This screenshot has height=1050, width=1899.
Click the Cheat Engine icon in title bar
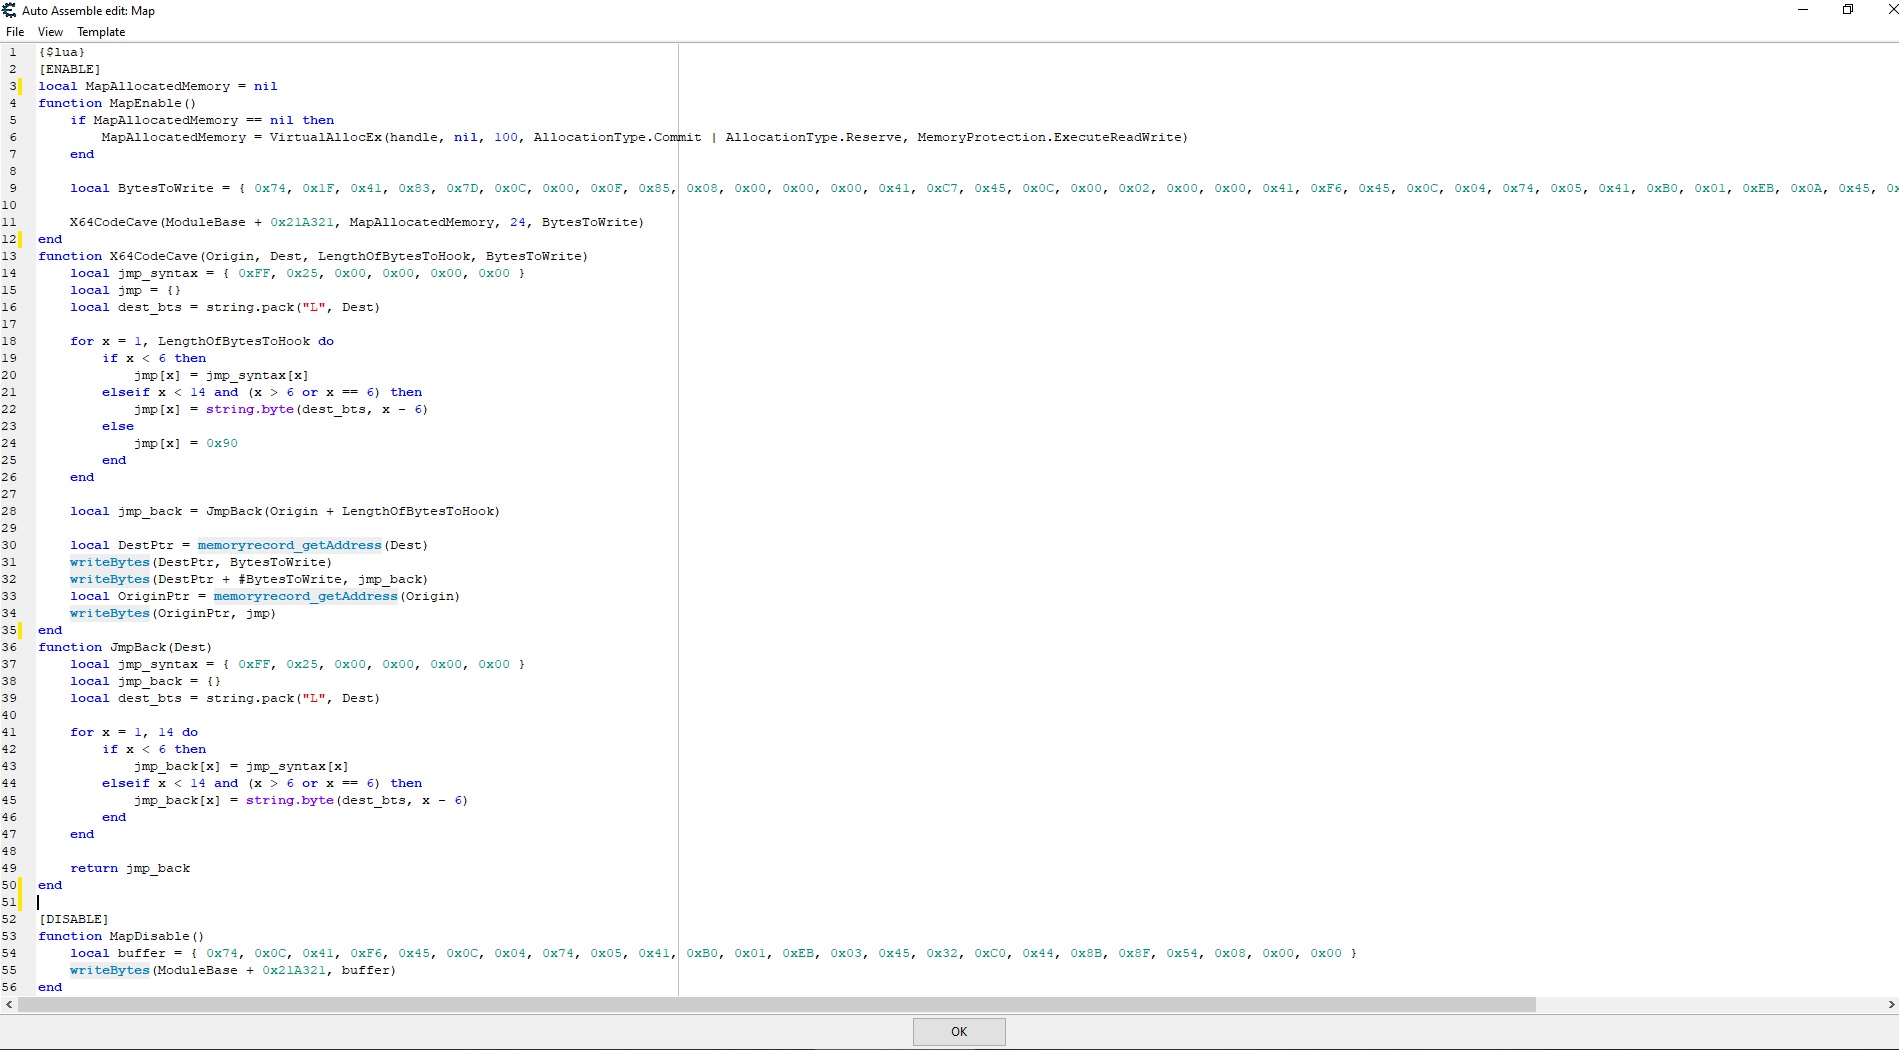pos(9,10)
